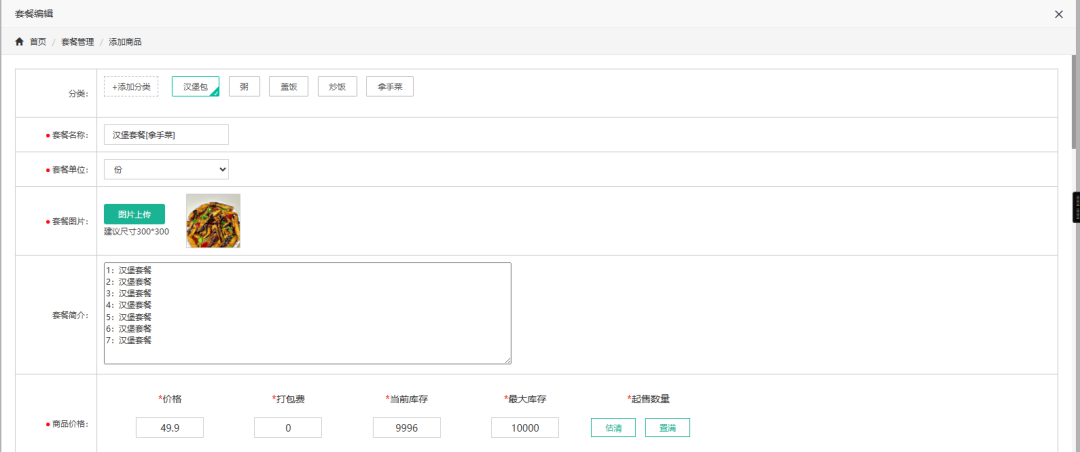The width and height of the screenshot is (1080, 452).
Task: Focus the 套餐简介 description textarea
Action: [307, 313]
